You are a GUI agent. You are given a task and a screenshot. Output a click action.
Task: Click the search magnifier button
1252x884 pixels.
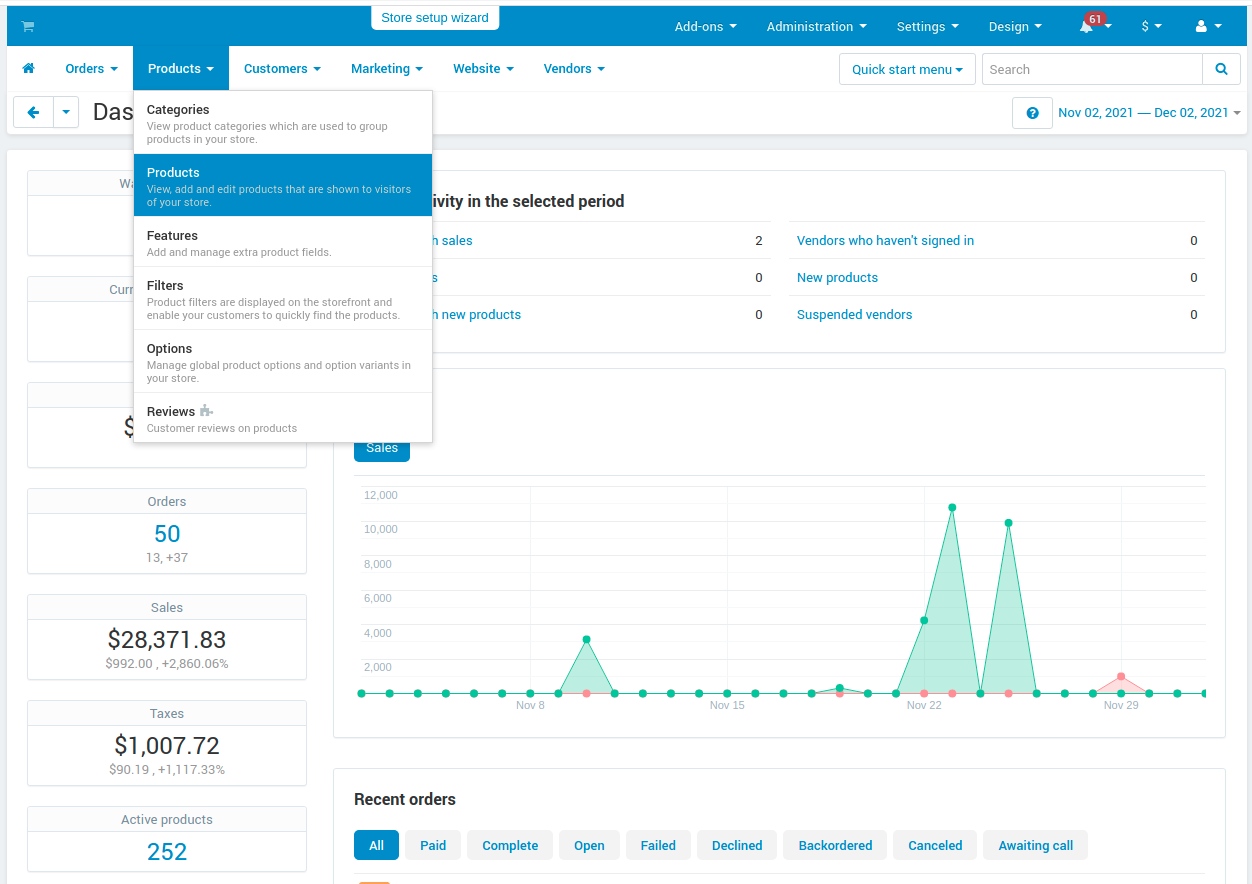tap(1221, 69)
